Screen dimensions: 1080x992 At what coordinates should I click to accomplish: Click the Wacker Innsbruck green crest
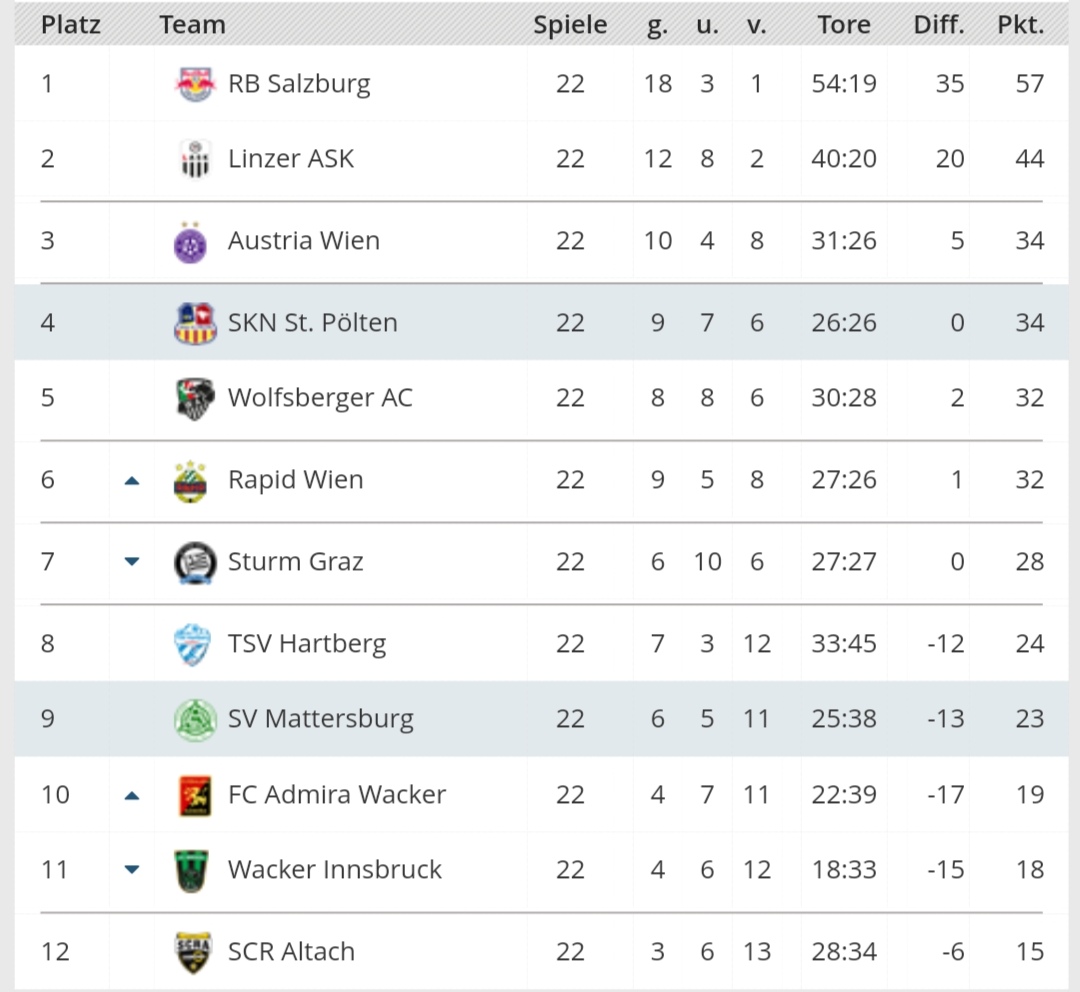(x=192, y=870)
